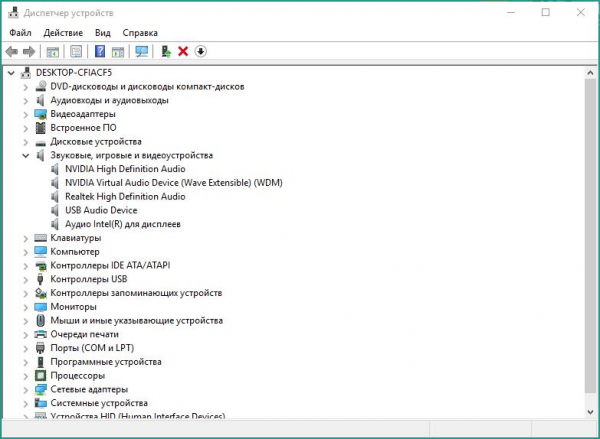This screenshot has width=600, height=439.
Task: Click the Очереди печати printer icon
Action: [x=41, y=335]
